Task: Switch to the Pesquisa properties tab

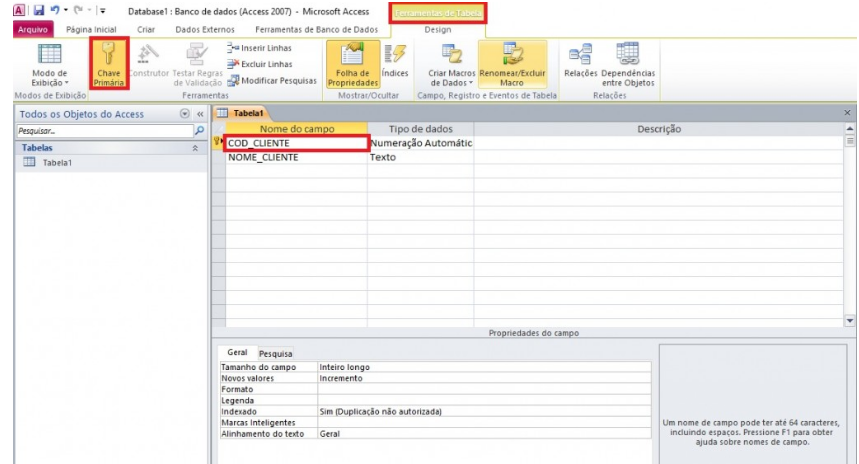Action: tap(276, 353)
